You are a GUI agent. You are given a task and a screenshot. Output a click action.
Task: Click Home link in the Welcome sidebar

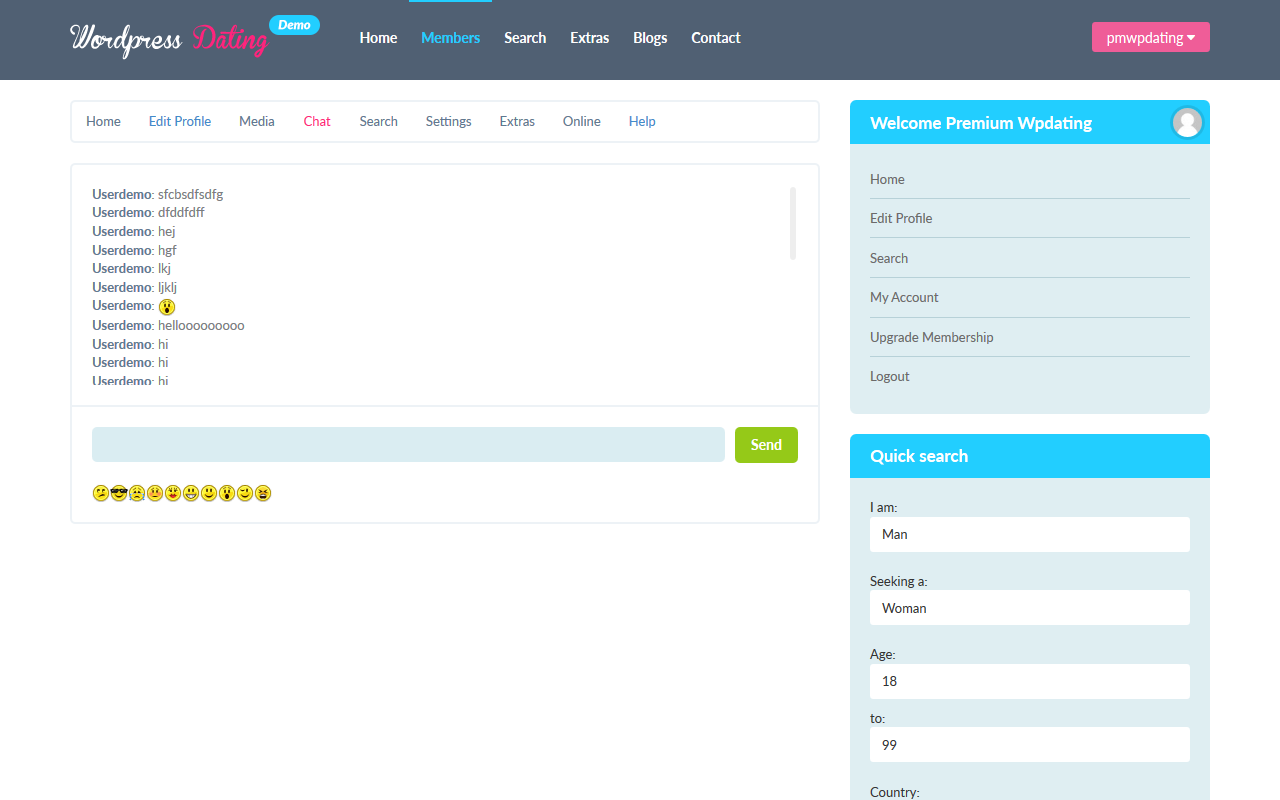click(887, 179)
